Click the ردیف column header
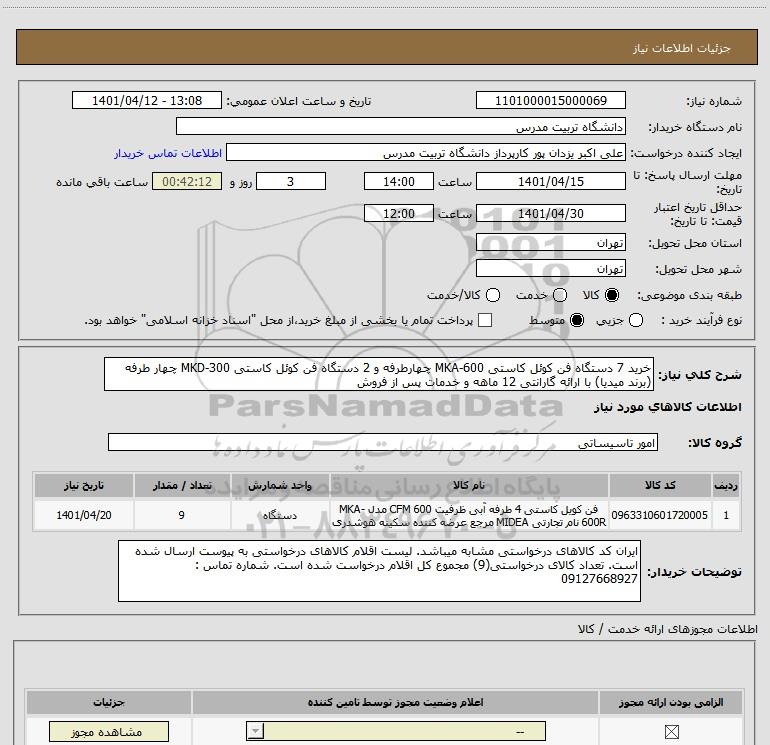The height and width of the screenshot is (745, 770). (726, 485)
